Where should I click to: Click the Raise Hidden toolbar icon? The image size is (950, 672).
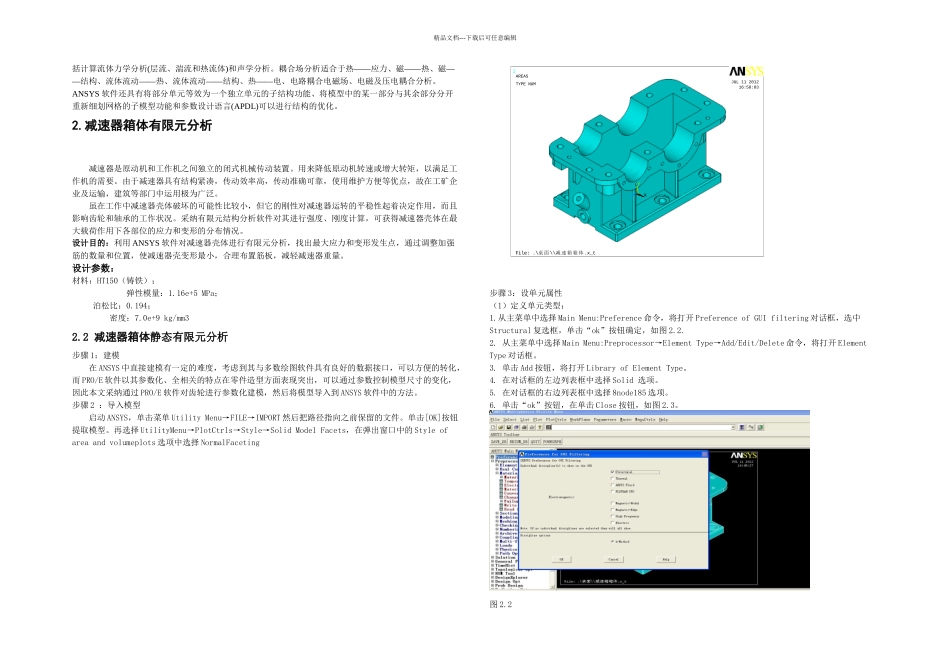742,427
